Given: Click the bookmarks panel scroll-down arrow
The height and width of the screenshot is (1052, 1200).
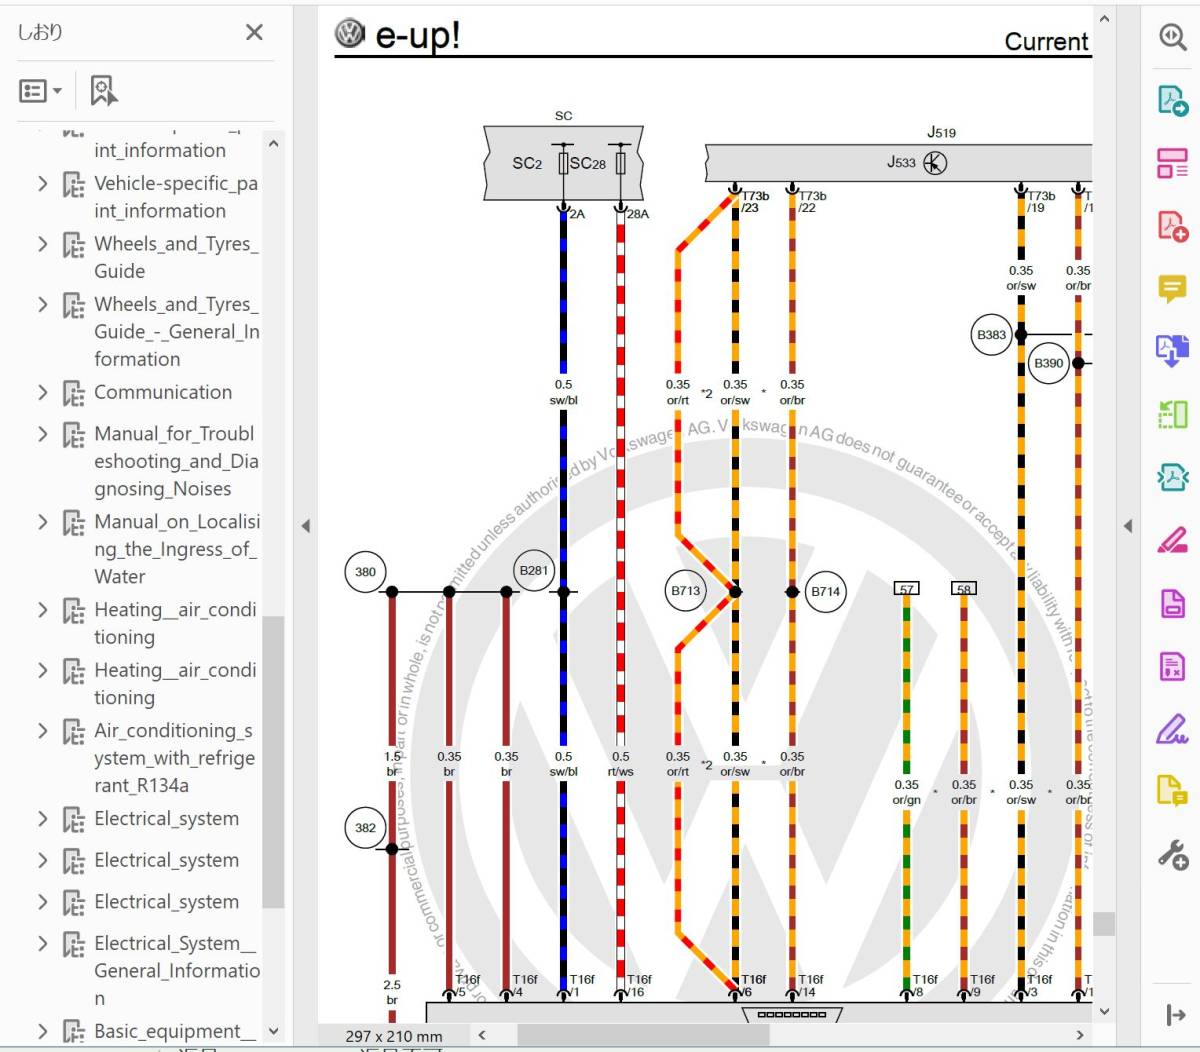Looking at the screenshot, I should click(274, 1031).
